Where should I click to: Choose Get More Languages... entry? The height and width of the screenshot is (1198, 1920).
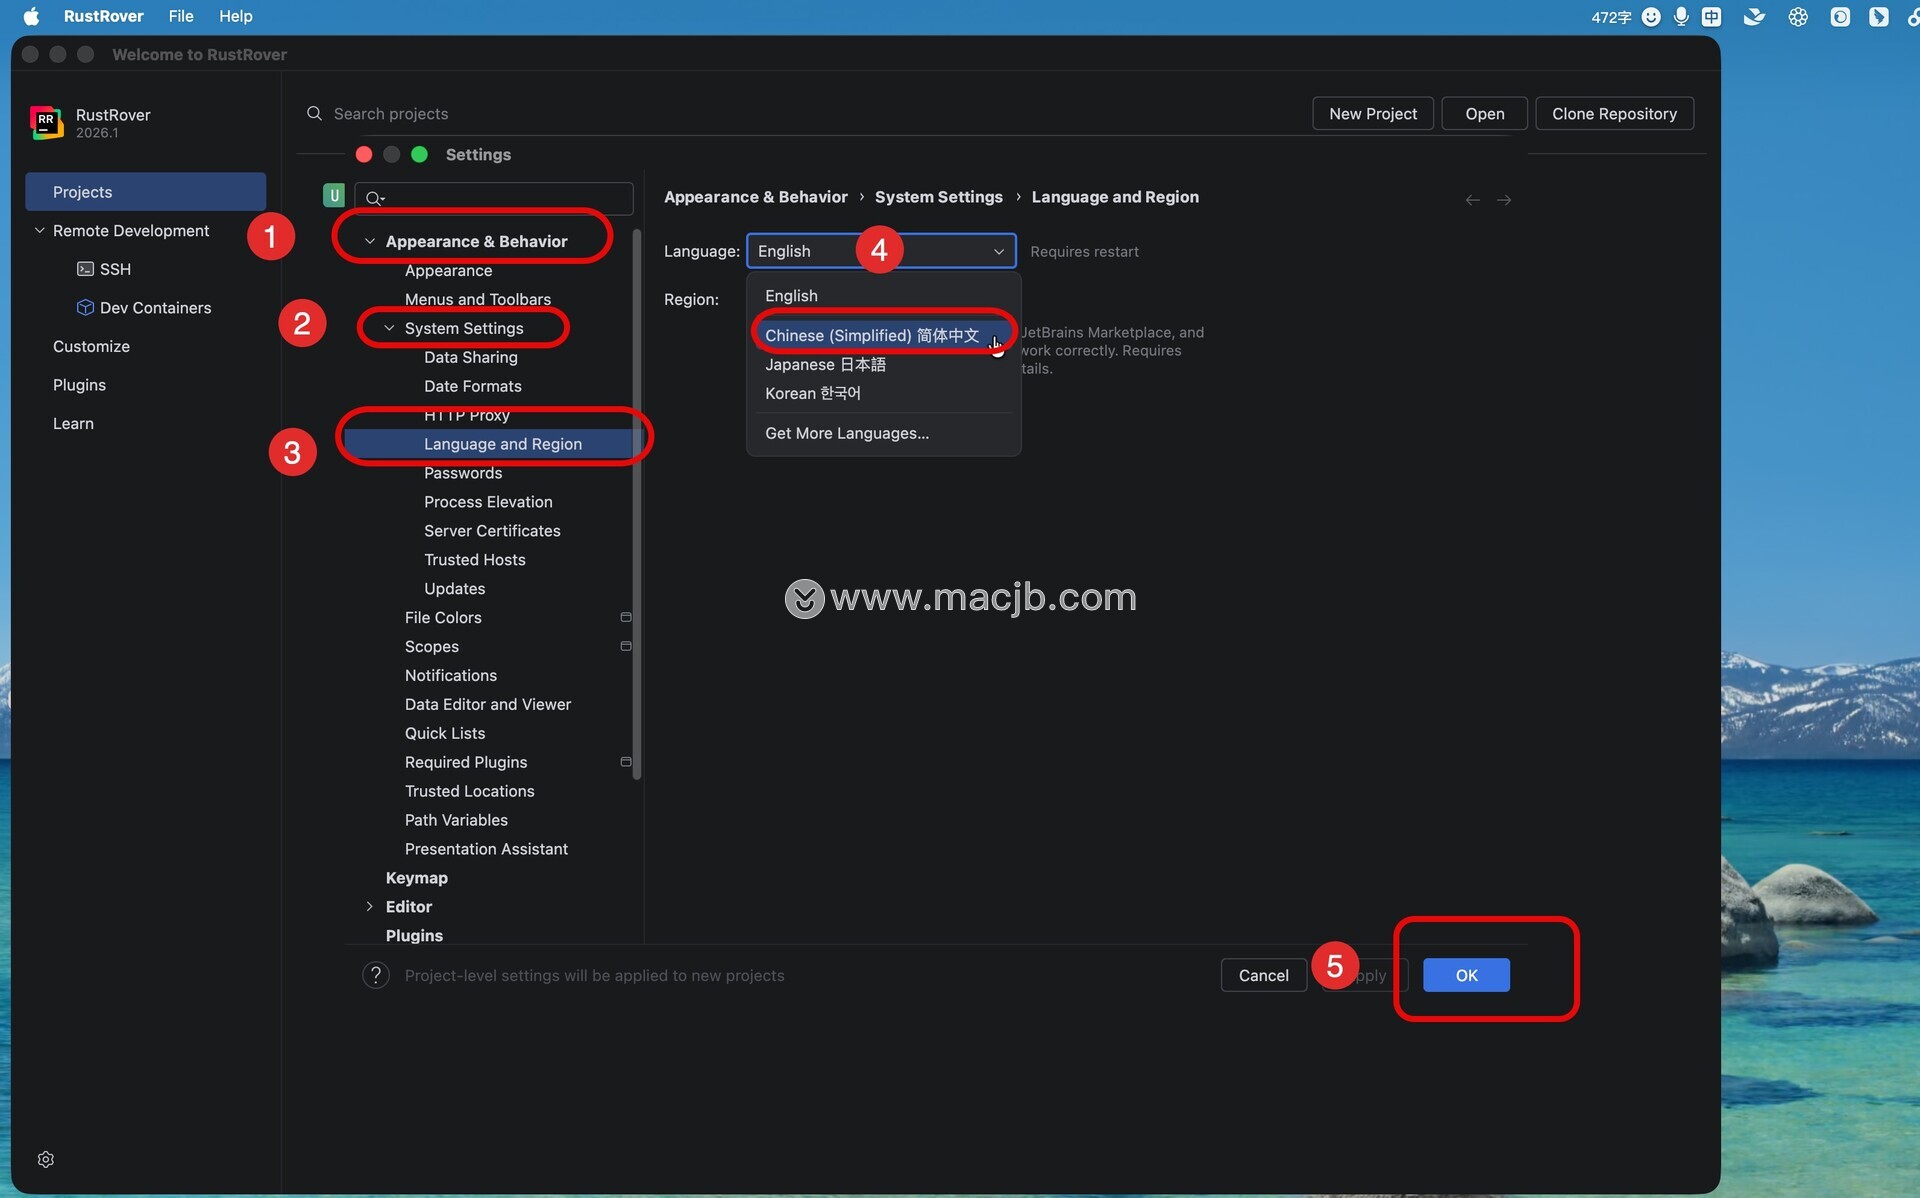(846, 433)
